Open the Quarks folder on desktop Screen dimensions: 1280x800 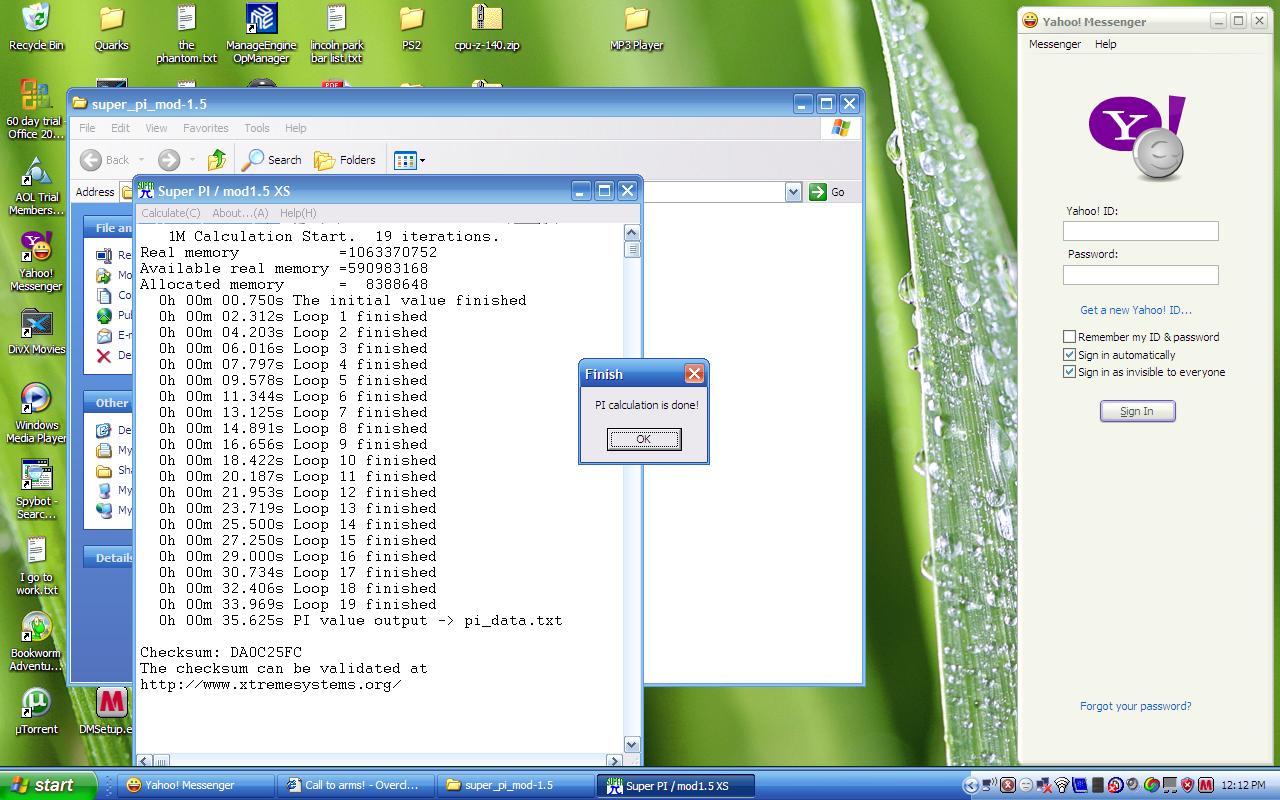pos(111,27)
